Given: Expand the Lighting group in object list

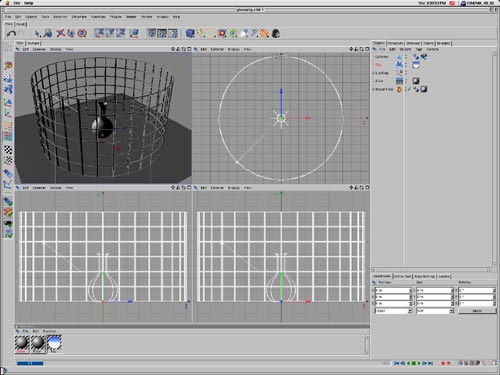Looking at the screenshot, I should click(373, 73).
